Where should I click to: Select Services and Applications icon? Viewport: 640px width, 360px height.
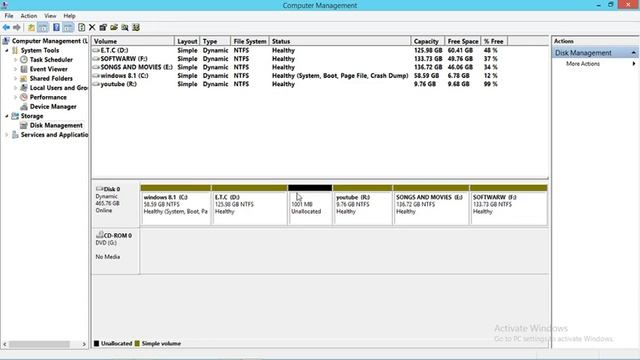[15, 135]
